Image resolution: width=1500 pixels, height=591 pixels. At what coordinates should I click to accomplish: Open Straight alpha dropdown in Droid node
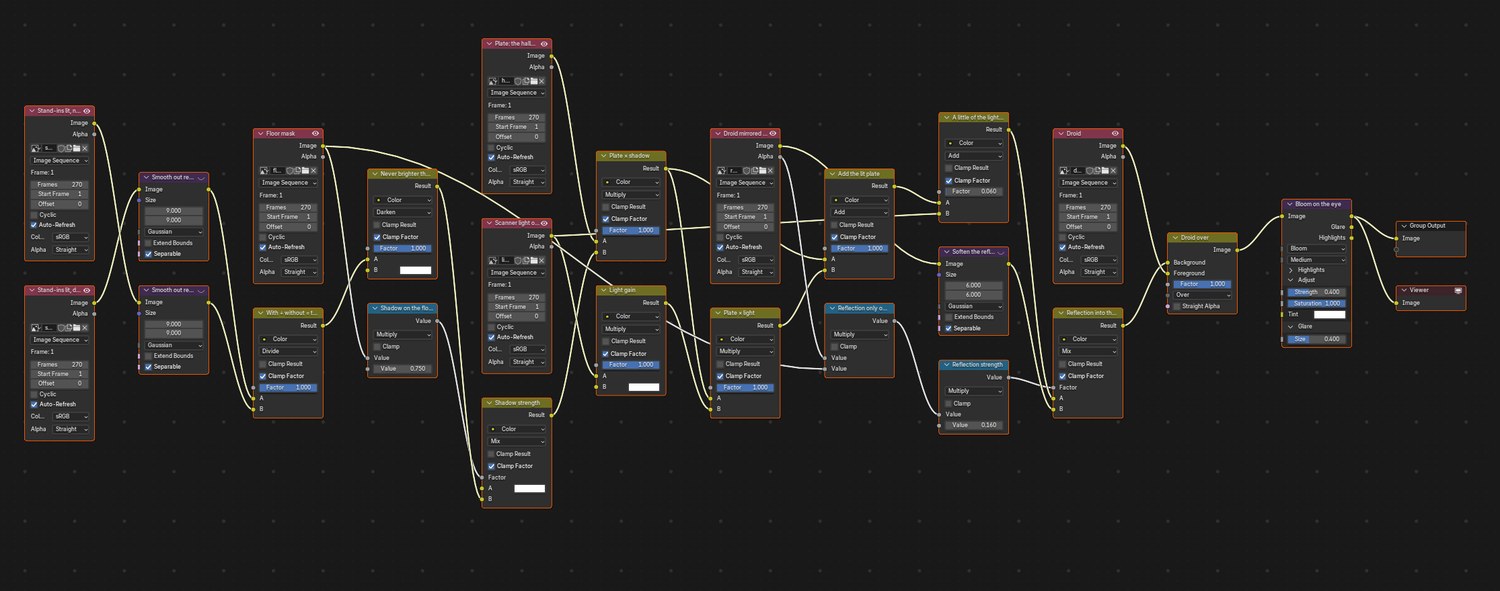(x=1100, y=272)
